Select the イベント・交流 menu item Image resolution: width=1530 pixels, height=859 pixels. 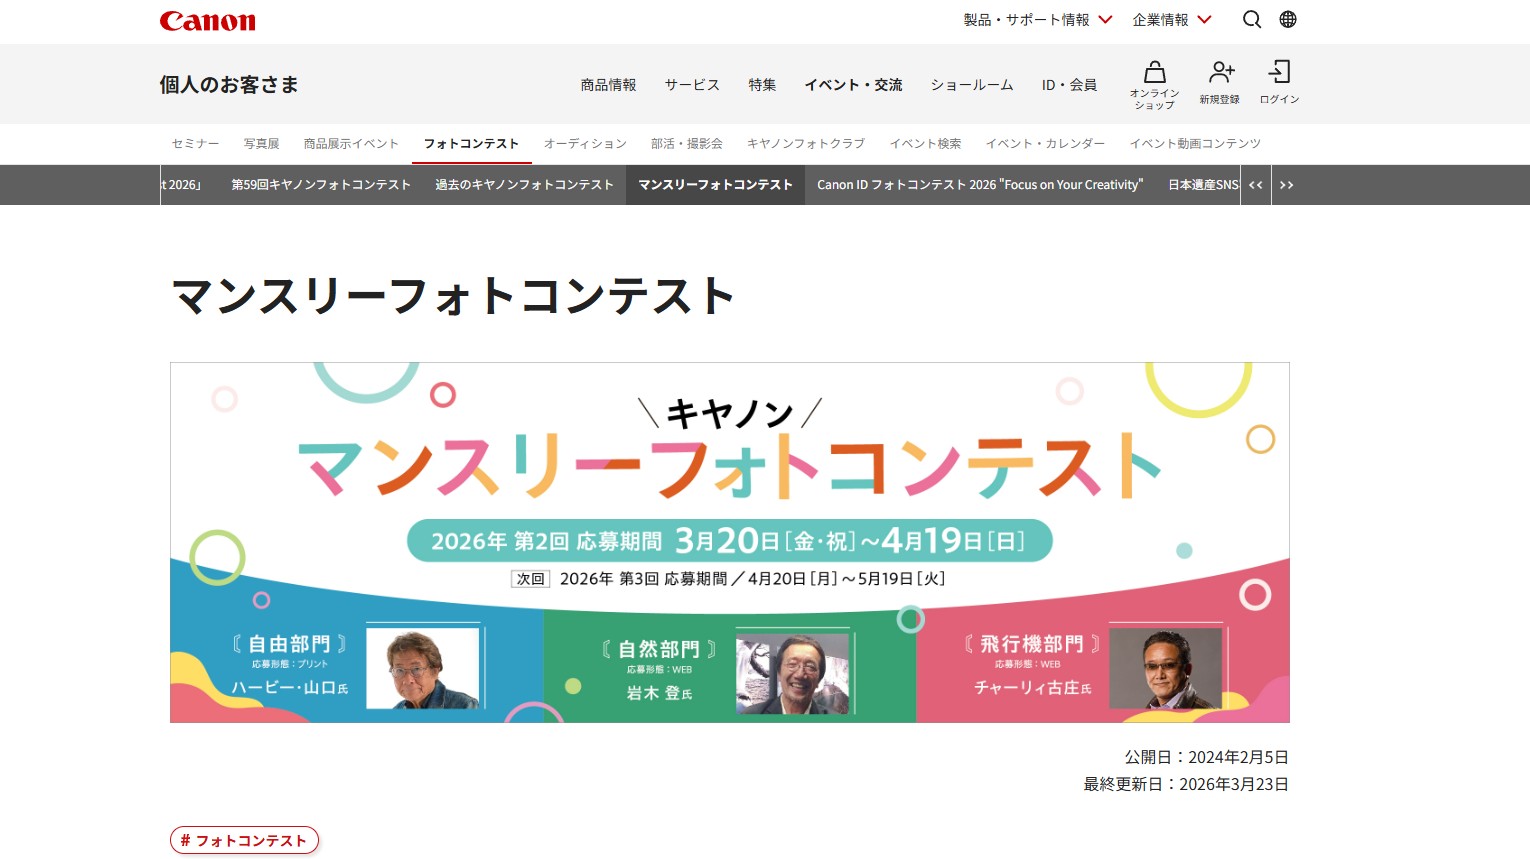point(853,85)
